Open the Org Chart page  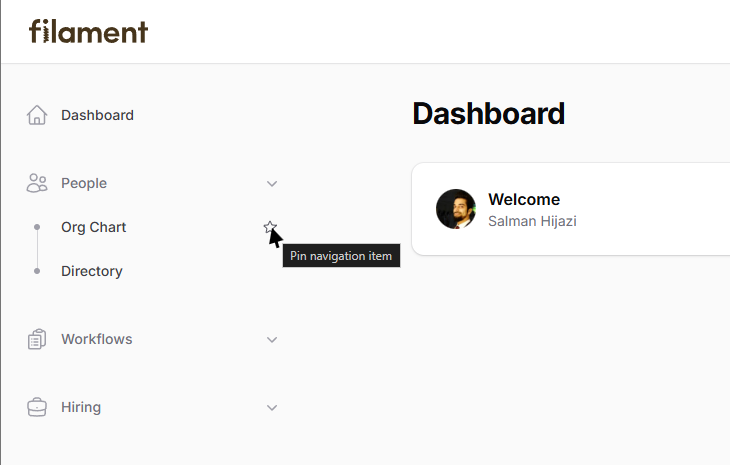(93, 227)
